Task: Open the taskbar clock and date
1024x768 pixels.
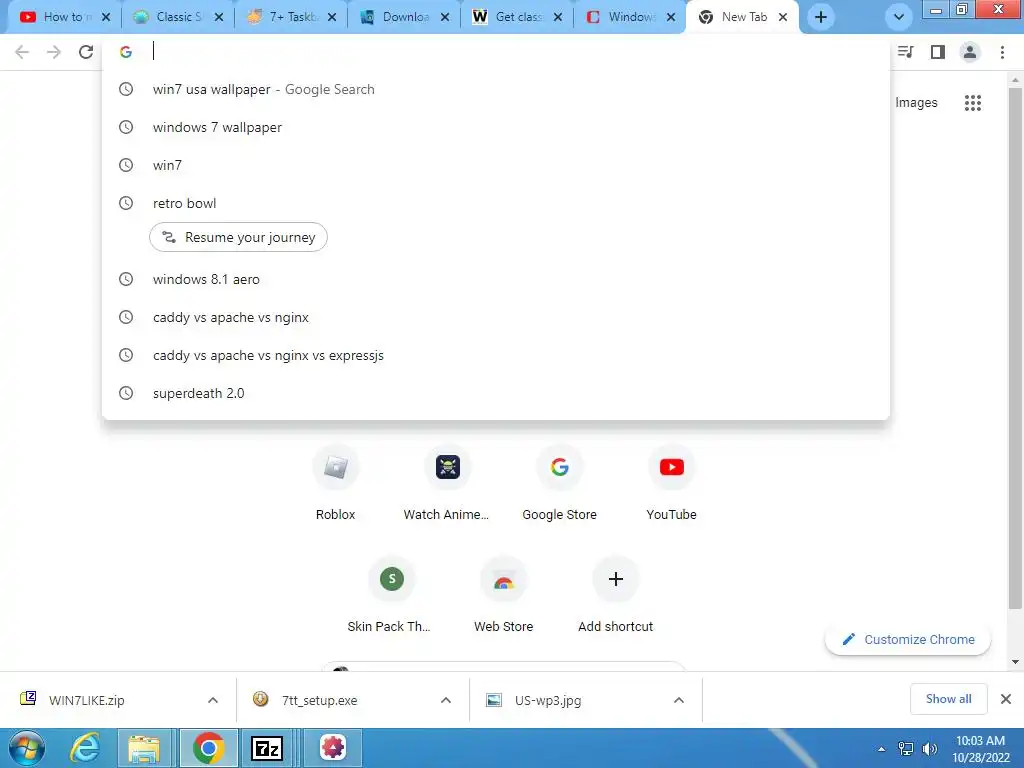Action: pos(980,749)
